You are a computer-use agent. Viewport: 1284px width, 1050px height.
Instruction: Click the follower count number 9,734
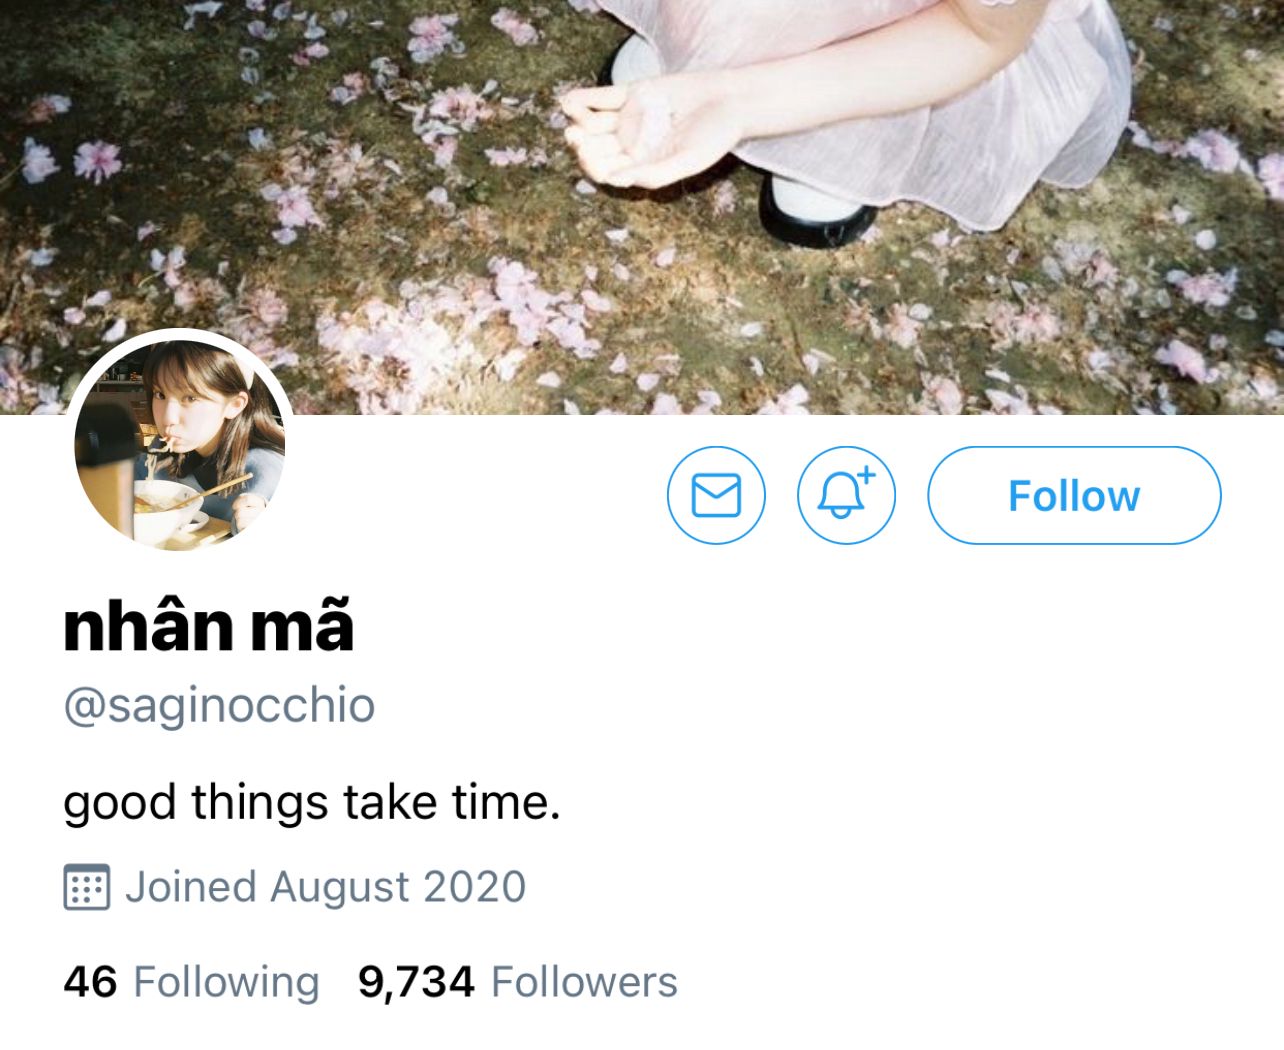tap(416, 982)
